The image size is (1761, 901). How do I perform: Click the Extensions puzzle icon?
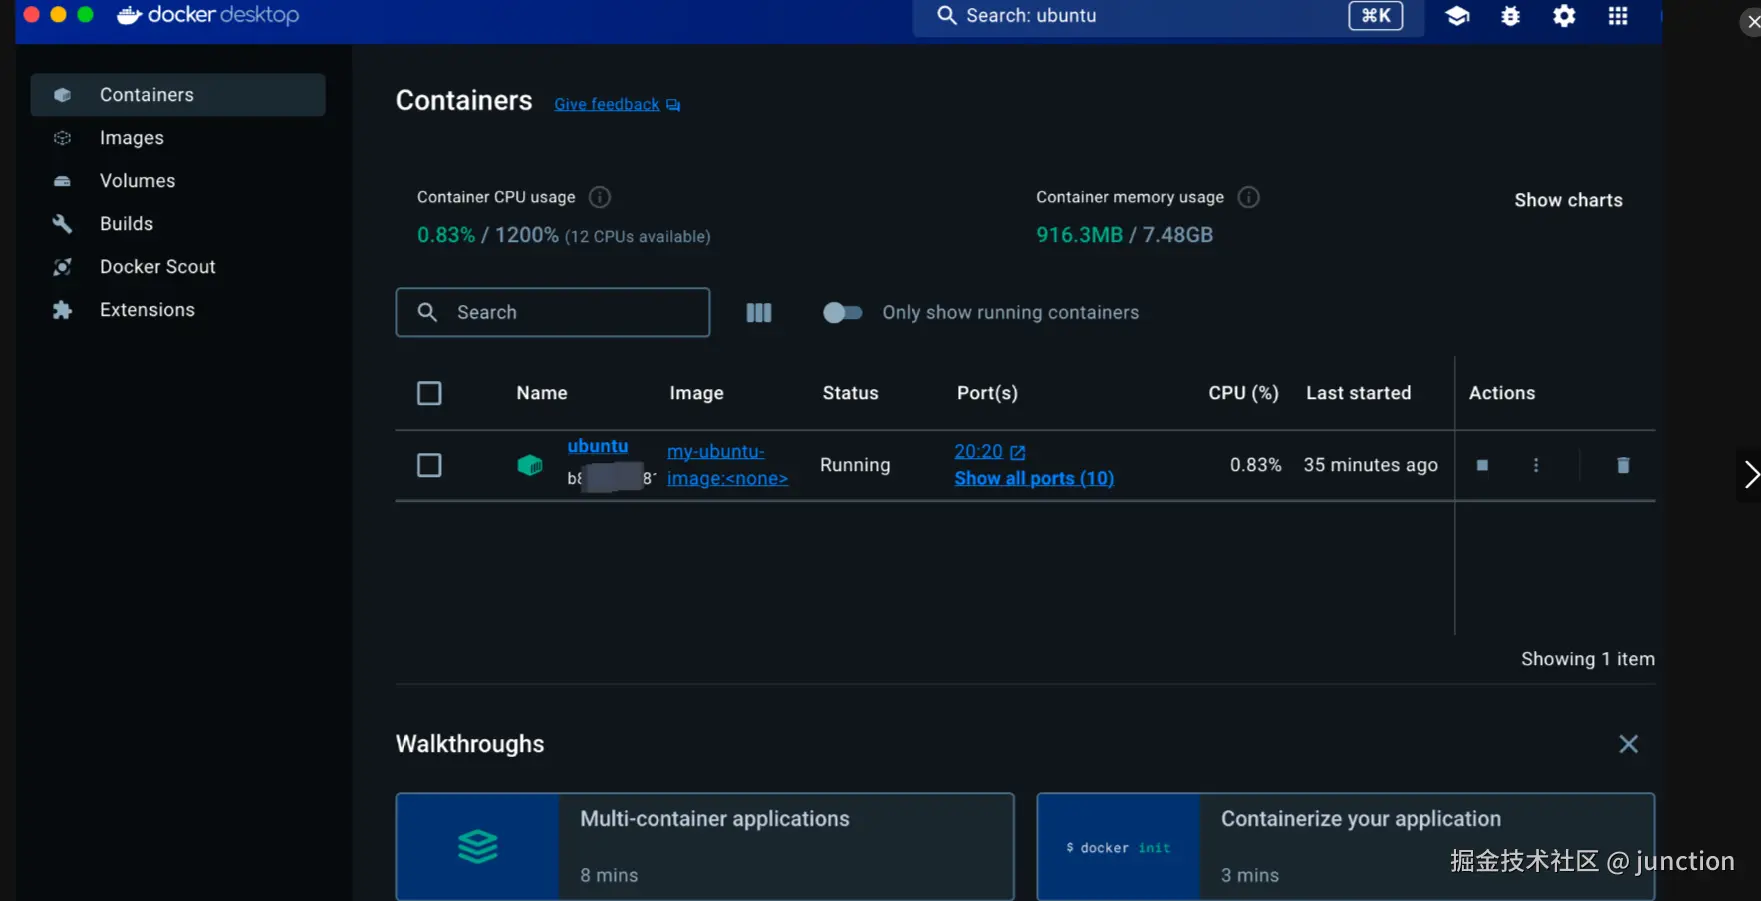point(62,310)
